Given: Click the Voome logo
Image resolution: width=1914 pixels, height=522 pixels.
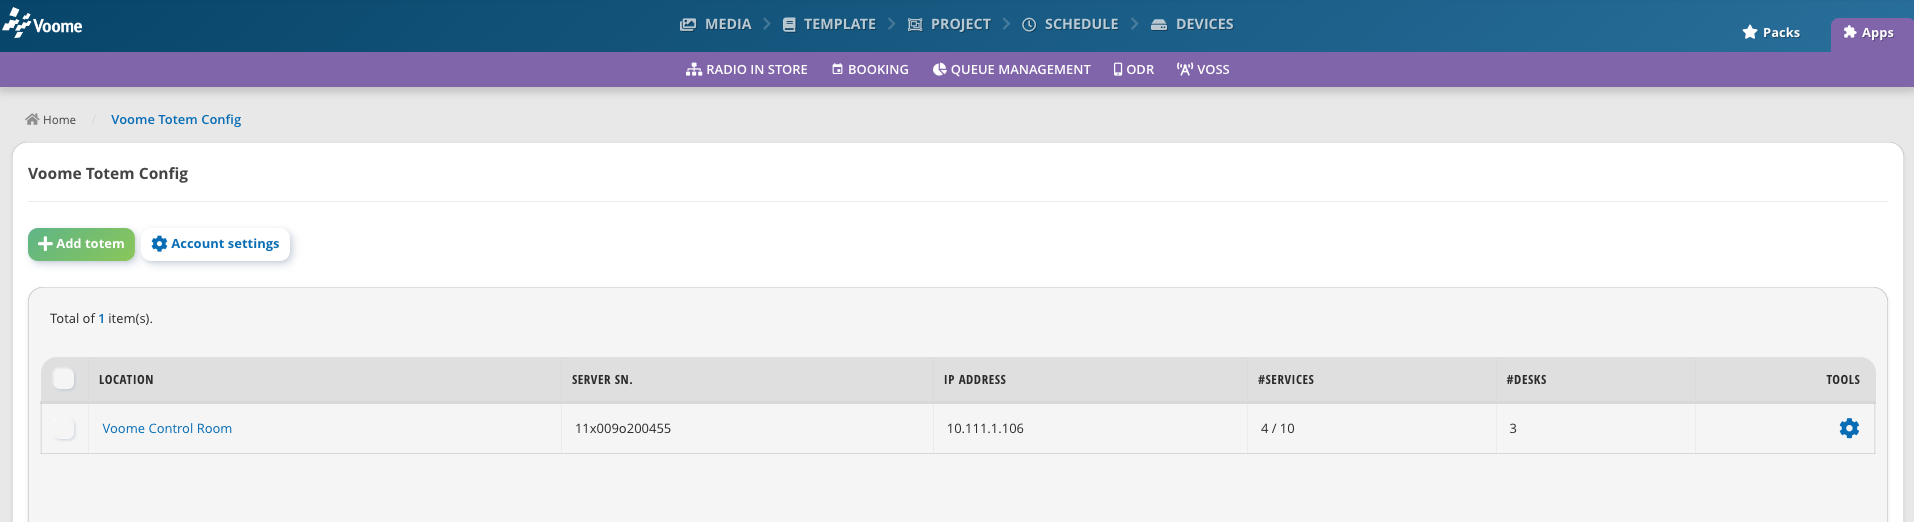Looking at the screenshot, I should (x=42, y=23).
